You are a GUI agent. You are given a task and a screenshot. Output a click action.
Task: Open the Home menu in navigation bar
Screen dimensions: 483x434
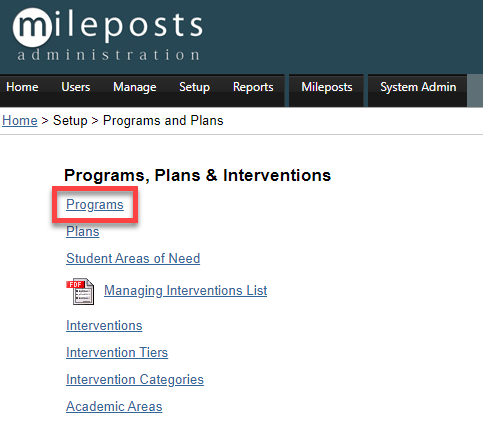pyautogui.click(x=22, y=87)
